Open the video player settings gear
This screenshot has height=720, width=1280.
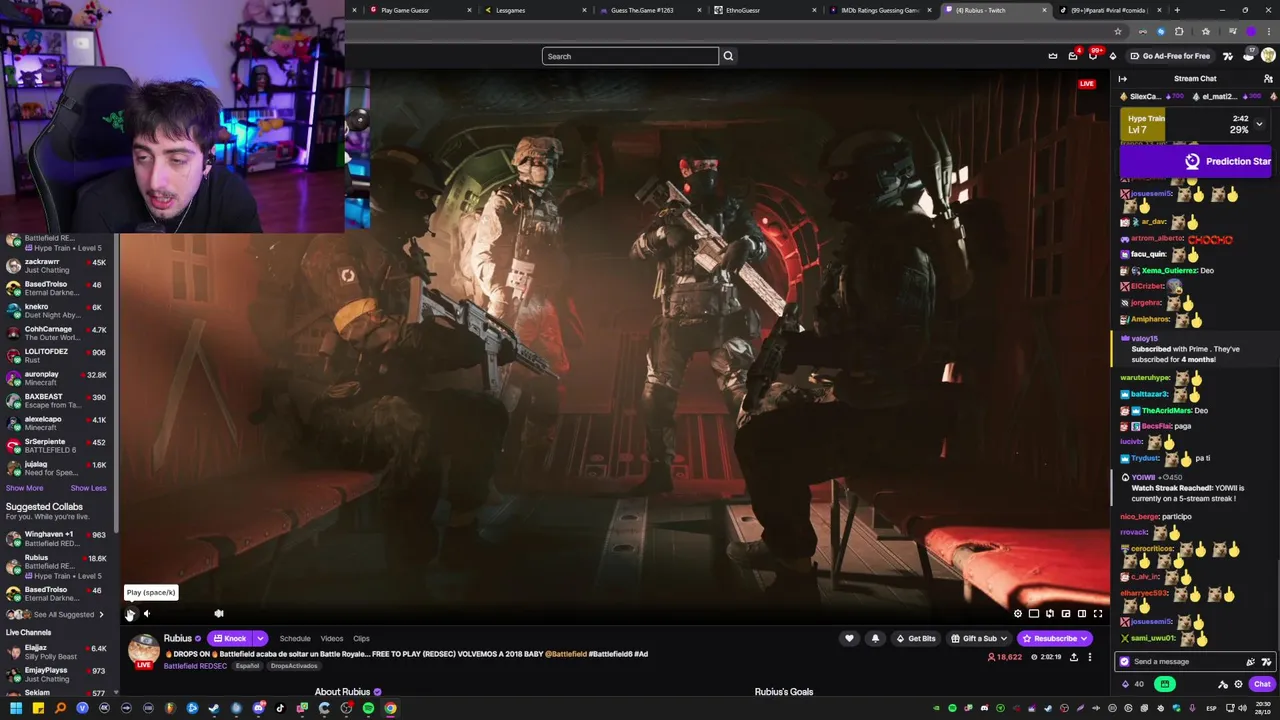point(1018,614)
